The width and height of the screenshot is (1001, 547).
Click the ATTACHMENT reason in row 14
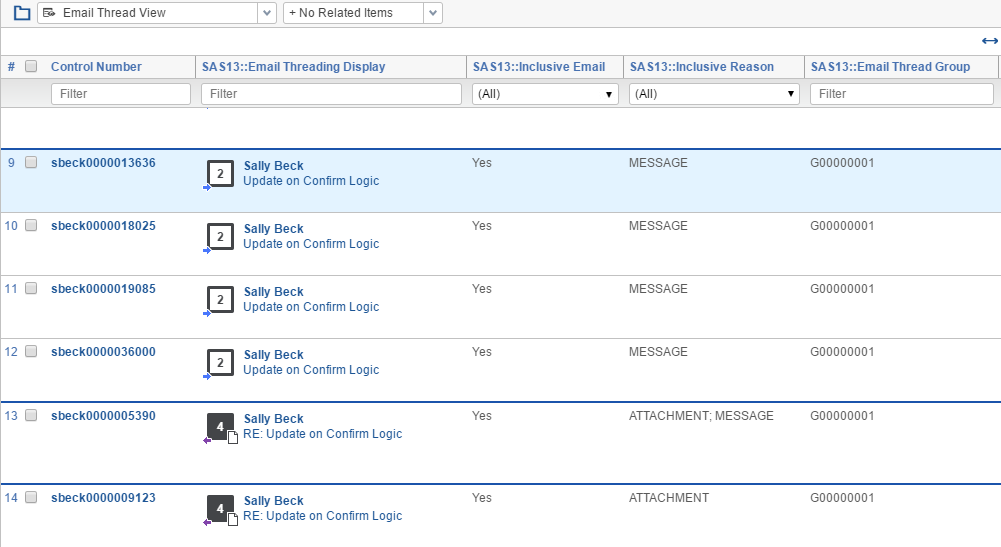click(668, 498)
